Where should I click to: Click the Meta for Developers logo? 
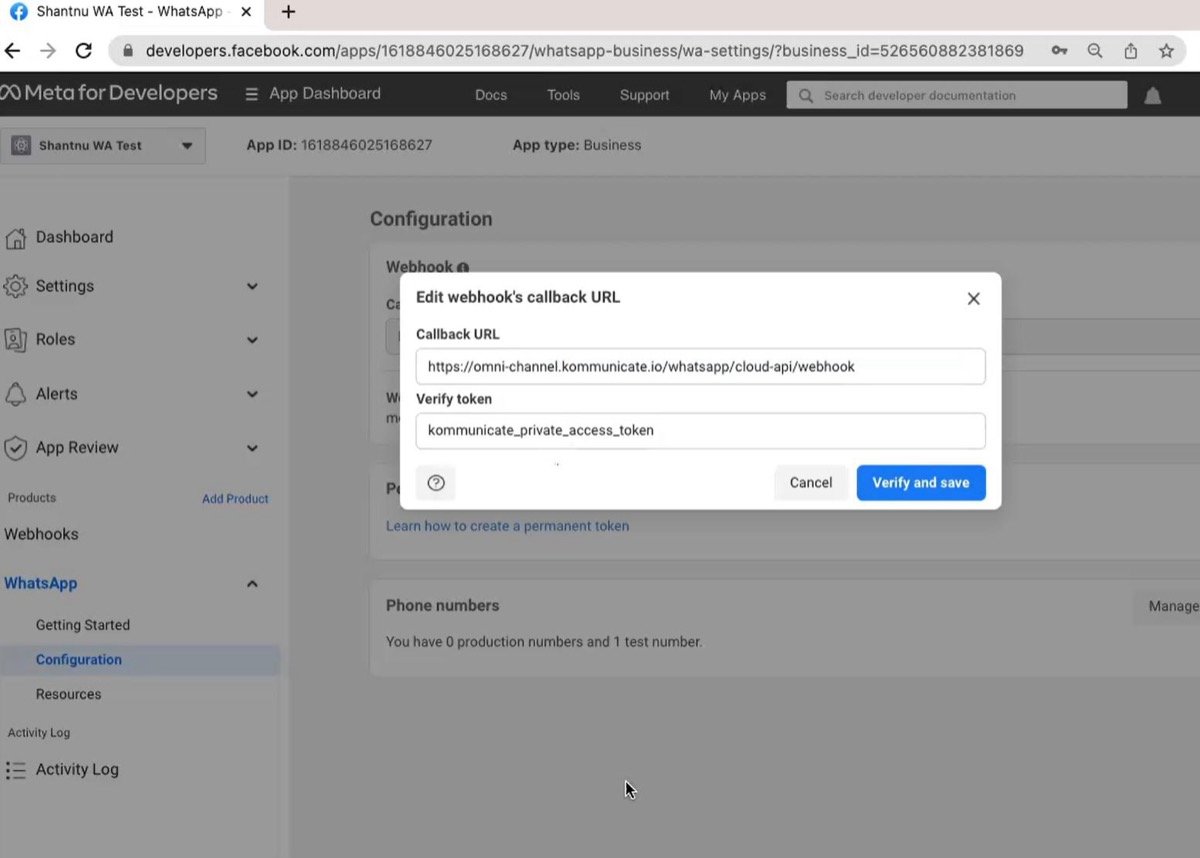(109, 93)
